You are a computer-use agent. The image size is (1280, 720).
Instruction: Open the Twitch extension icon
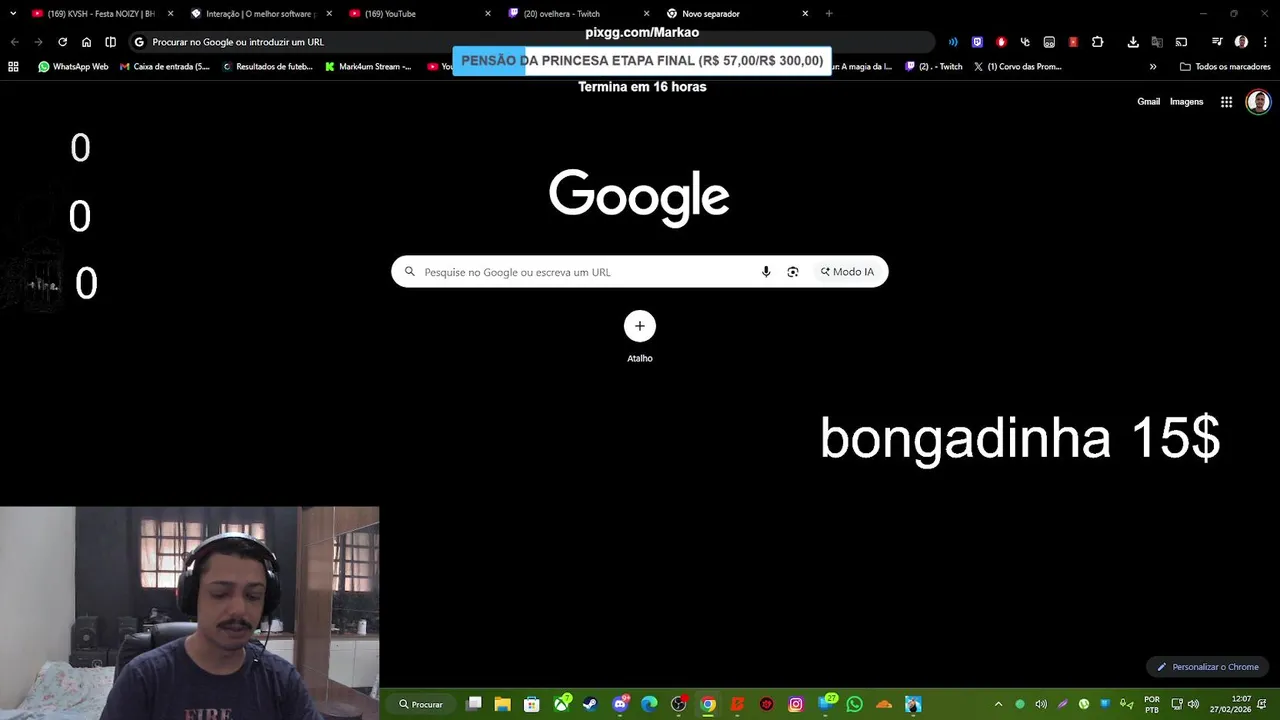pyautogui.click(x=977, y=42)
